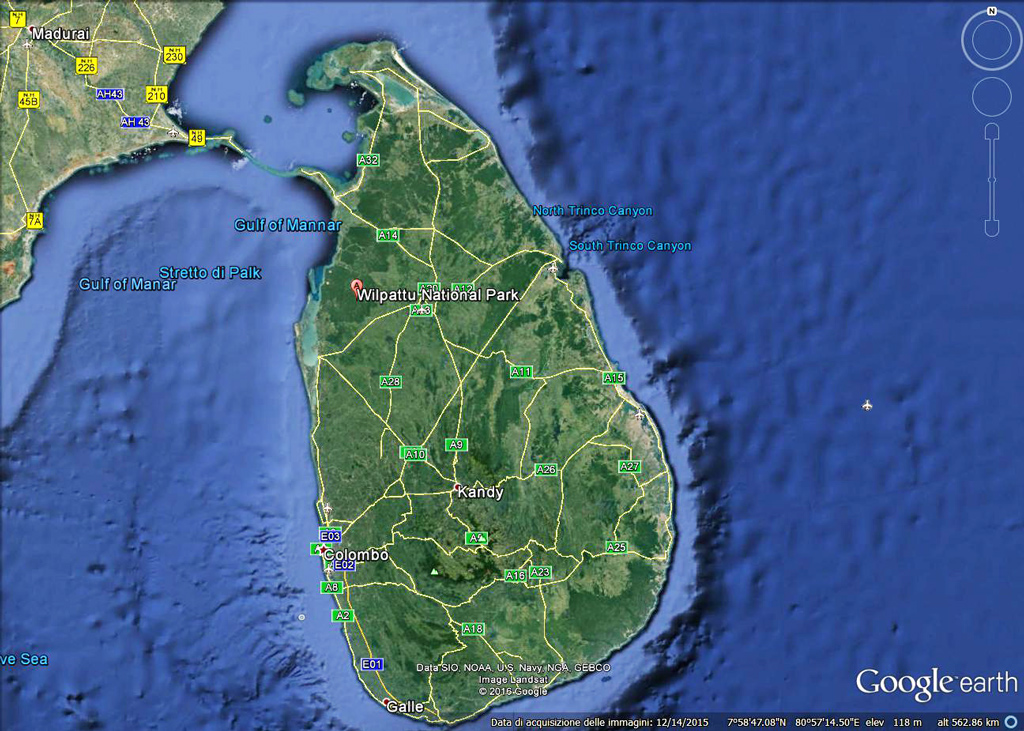Click the zoom slider's middle handle

pos(991,180)
